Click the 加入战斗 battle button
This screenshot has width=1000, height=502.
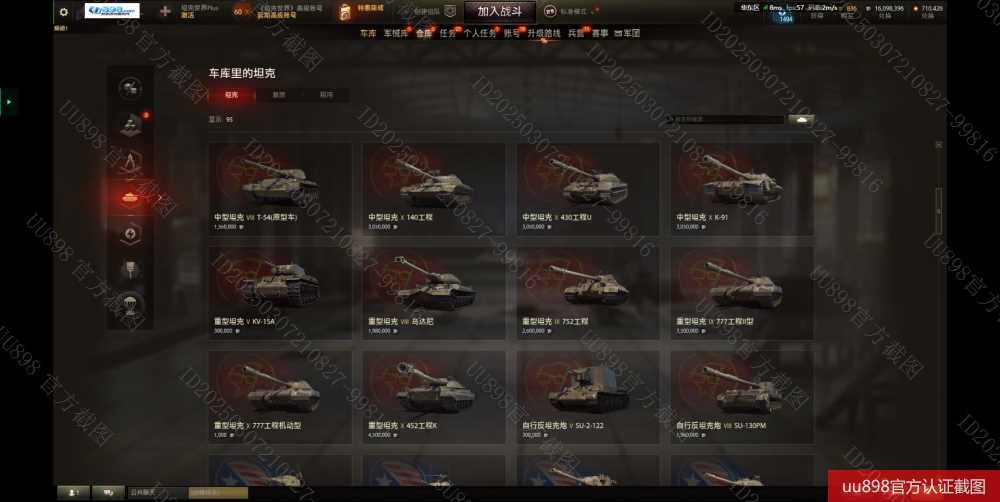tap(499, 11)
